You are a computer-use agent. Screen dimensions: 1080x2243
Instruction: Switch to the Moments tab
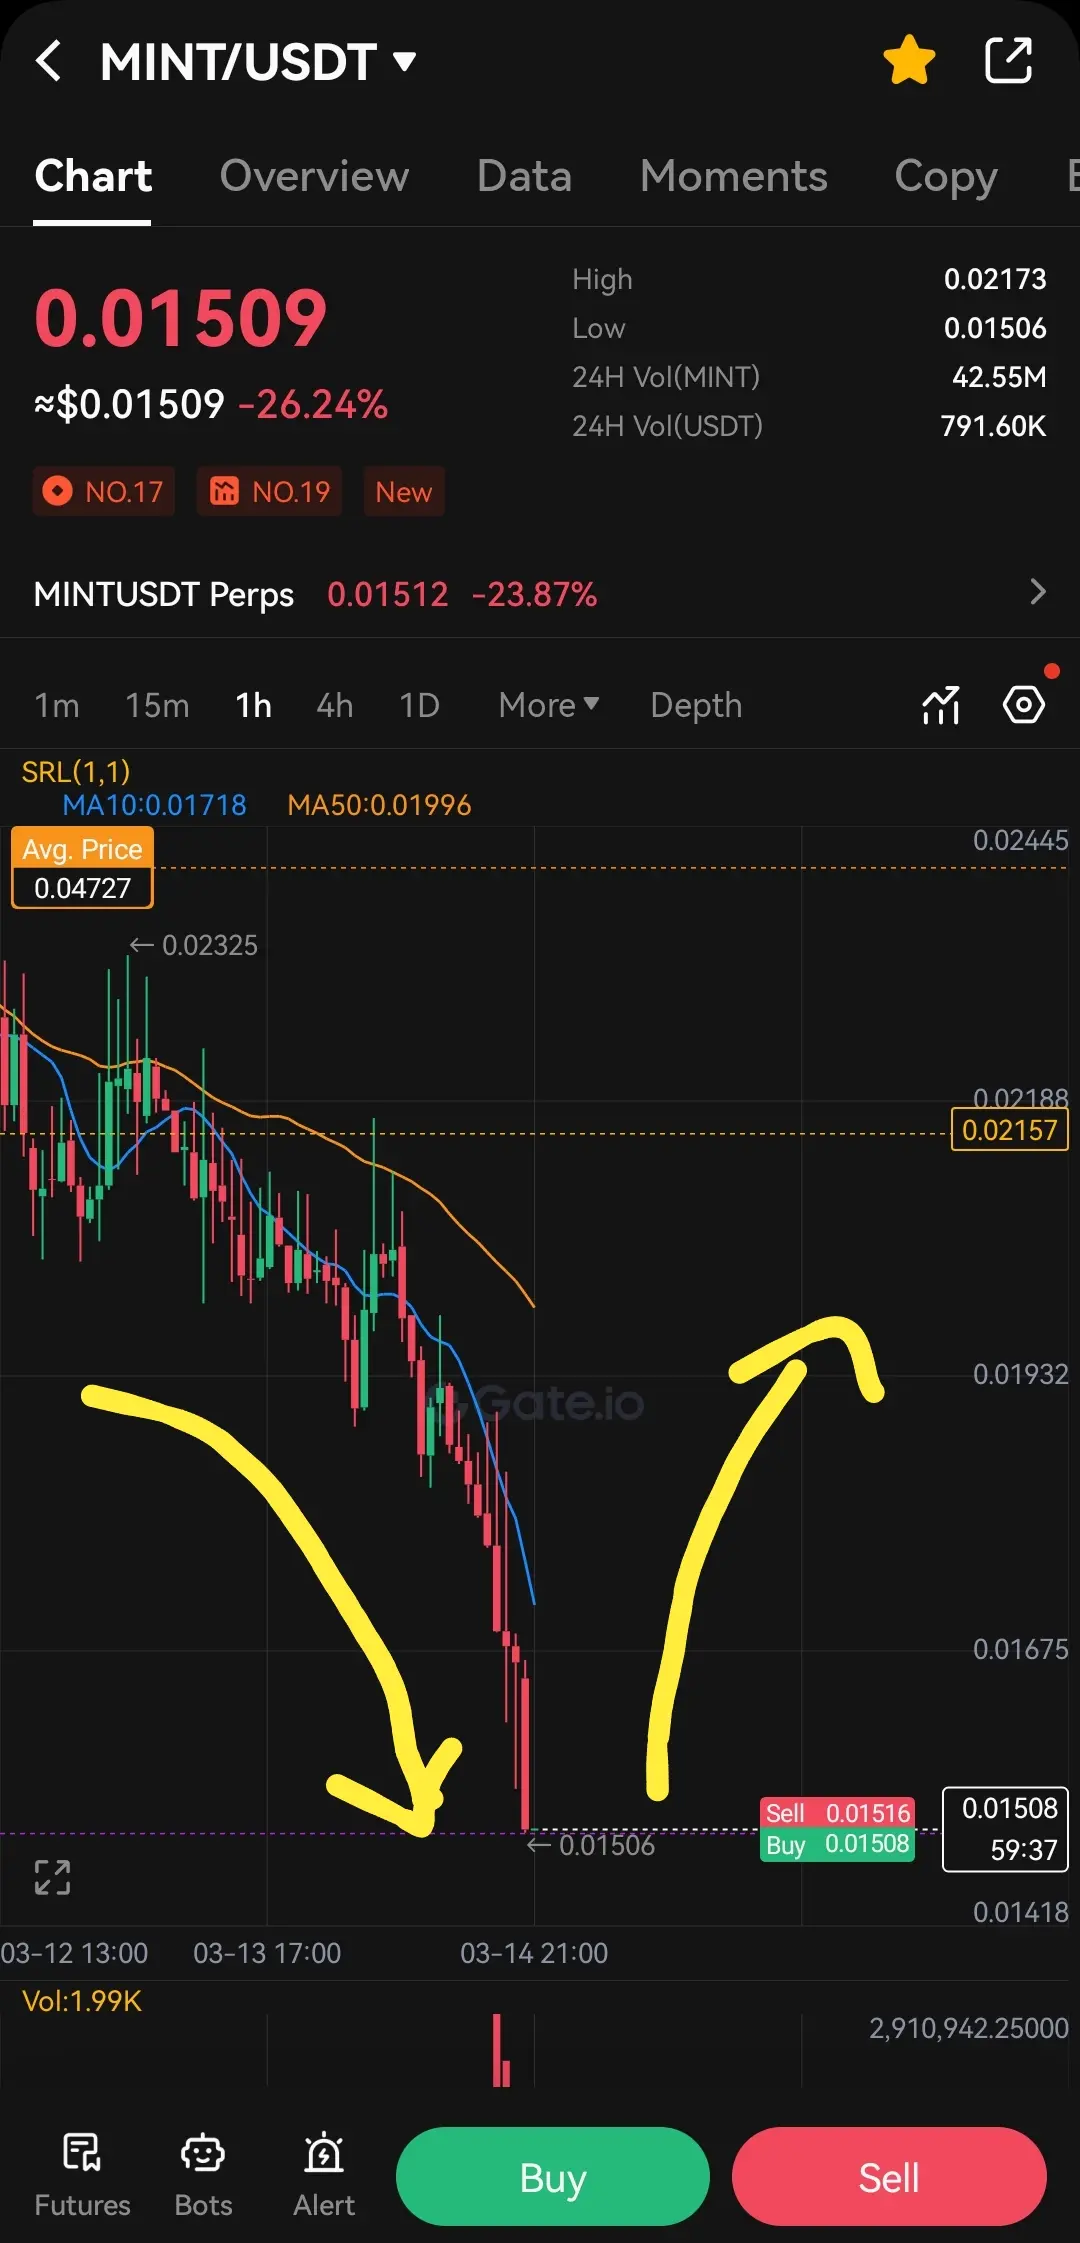tap(734, 176)
